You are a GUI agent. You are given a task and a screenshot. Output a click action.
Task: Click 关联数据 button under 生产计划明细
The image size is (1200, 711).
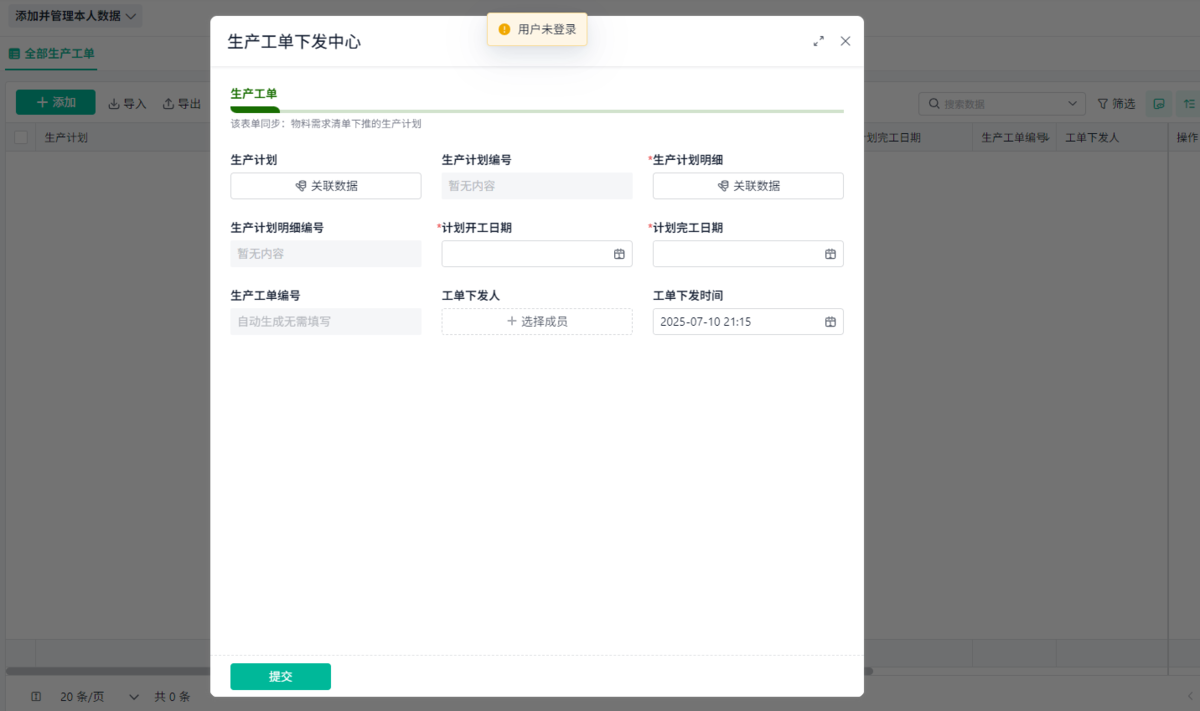tap(748, 186)
